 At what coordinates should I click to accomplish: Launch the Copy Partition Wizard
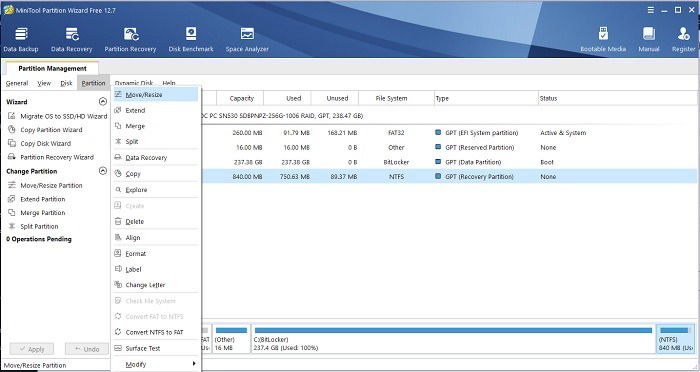coord(45,130)
